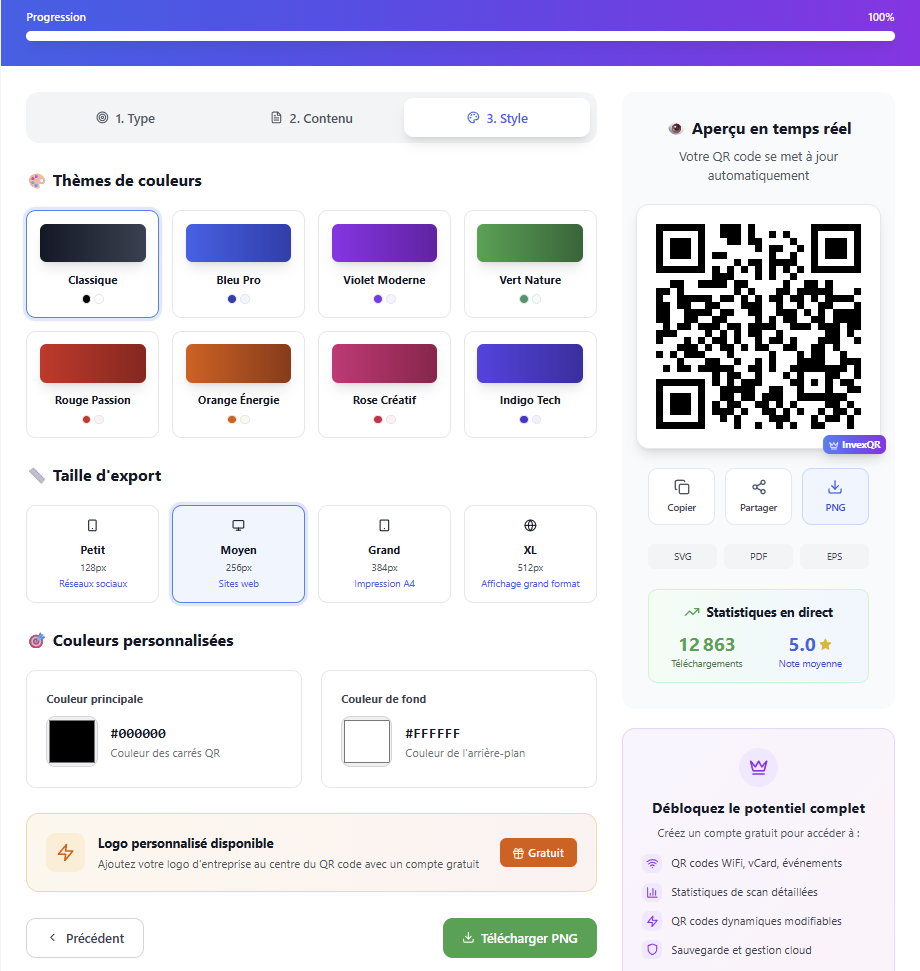Open the white Couleur de fond swatch

point(366,742)
